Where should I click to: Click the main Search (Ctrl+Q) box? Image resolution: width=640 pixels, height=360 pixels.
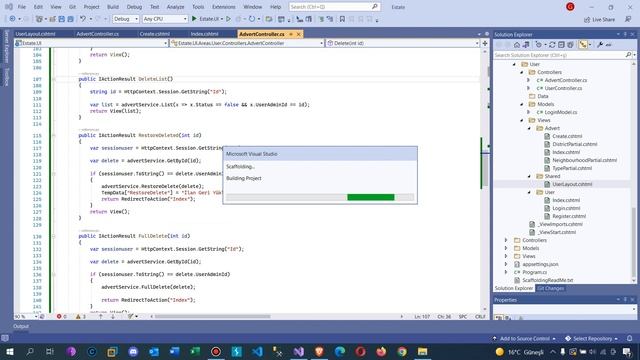[334, 7]
